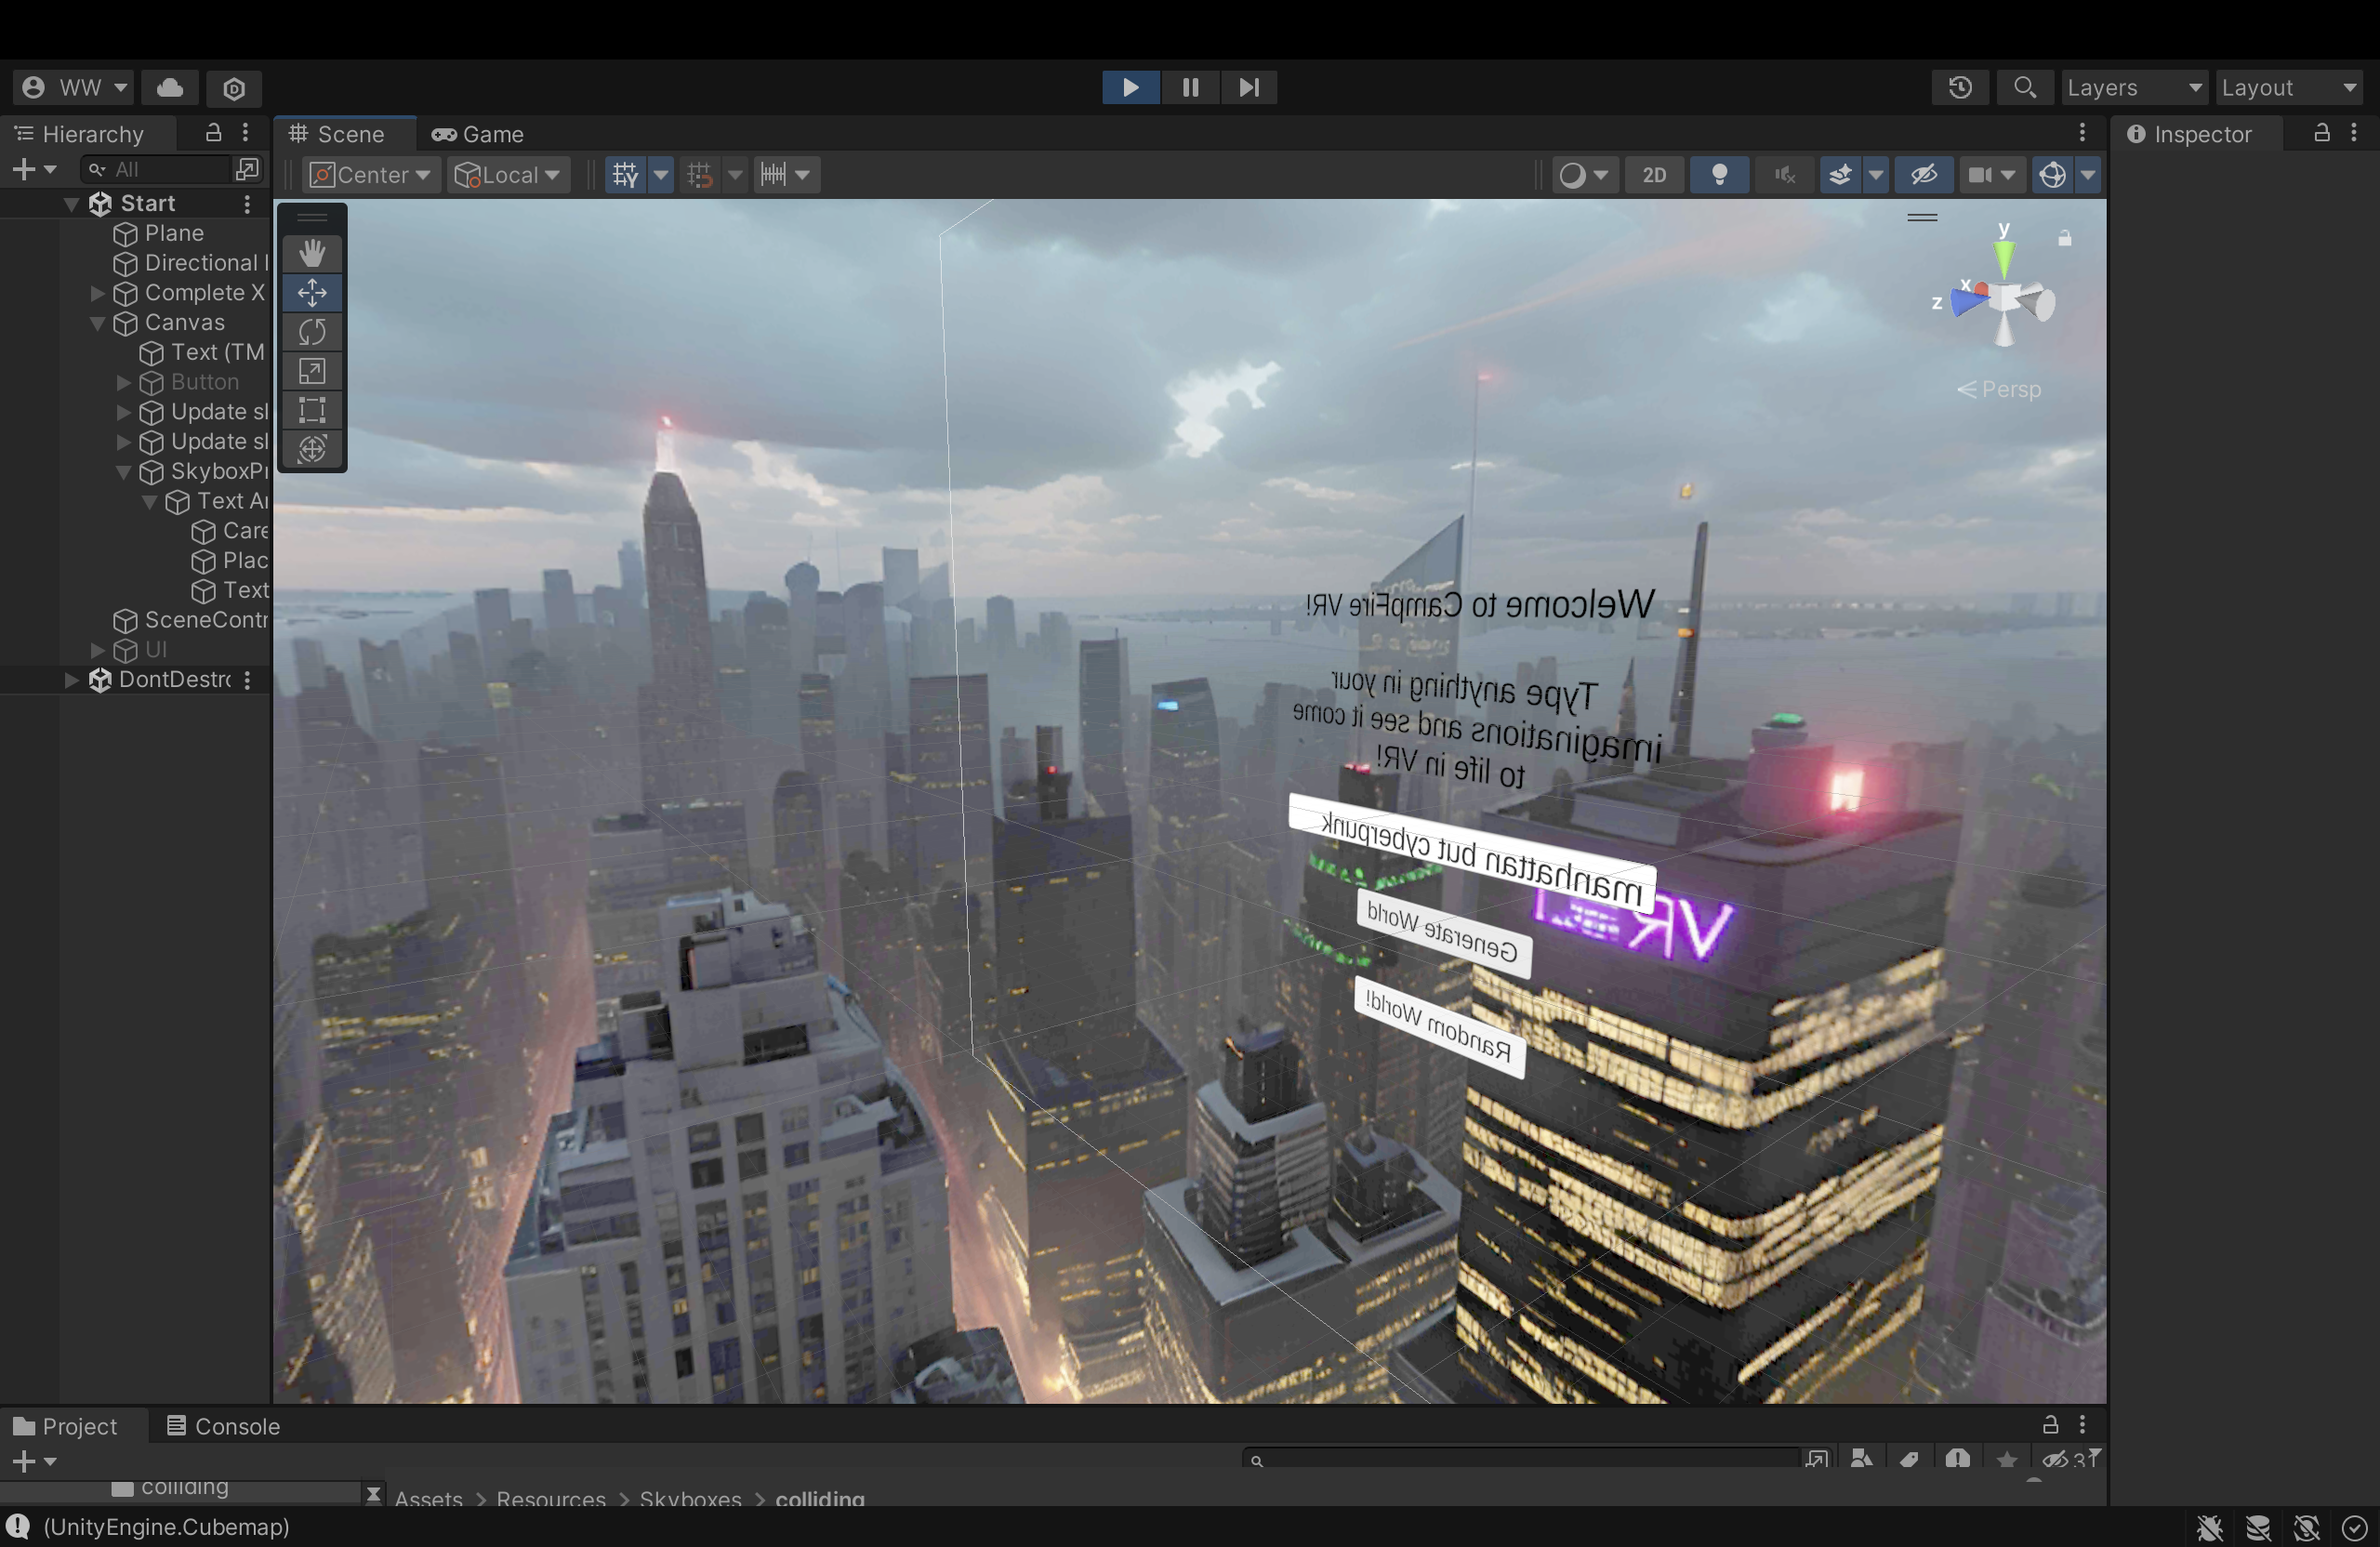
Task: Toggle hidden objects visibility in scene
Action: 1924,175
